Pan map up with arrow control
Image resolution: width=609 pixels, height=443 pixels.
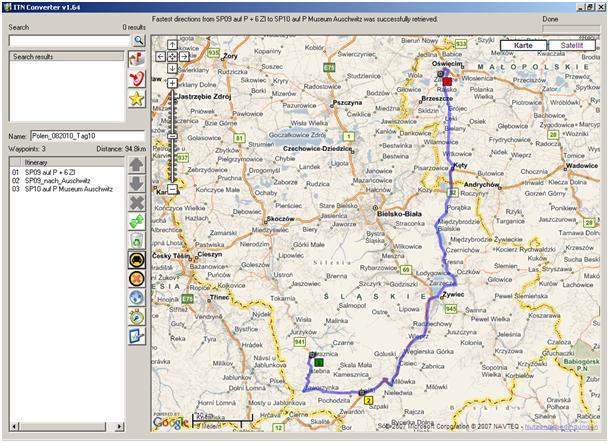pos(172,45)
